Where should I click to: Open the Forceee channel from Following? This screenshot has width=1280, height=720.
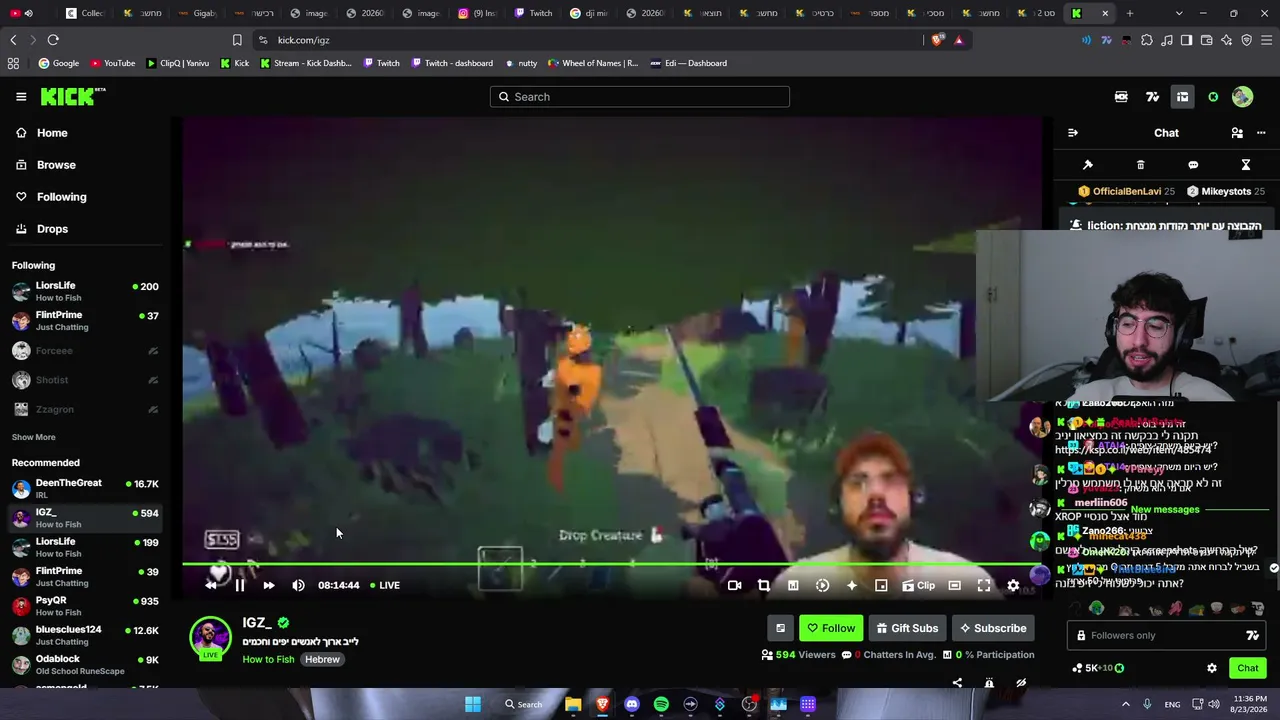coord(85,351)
